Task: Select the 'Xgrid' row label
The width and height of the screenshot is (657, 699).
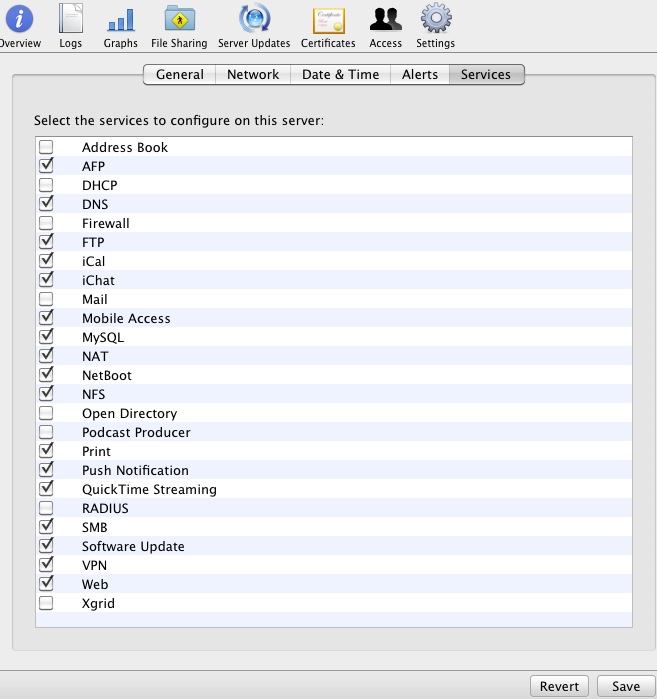Action: (x=99, y=604)
